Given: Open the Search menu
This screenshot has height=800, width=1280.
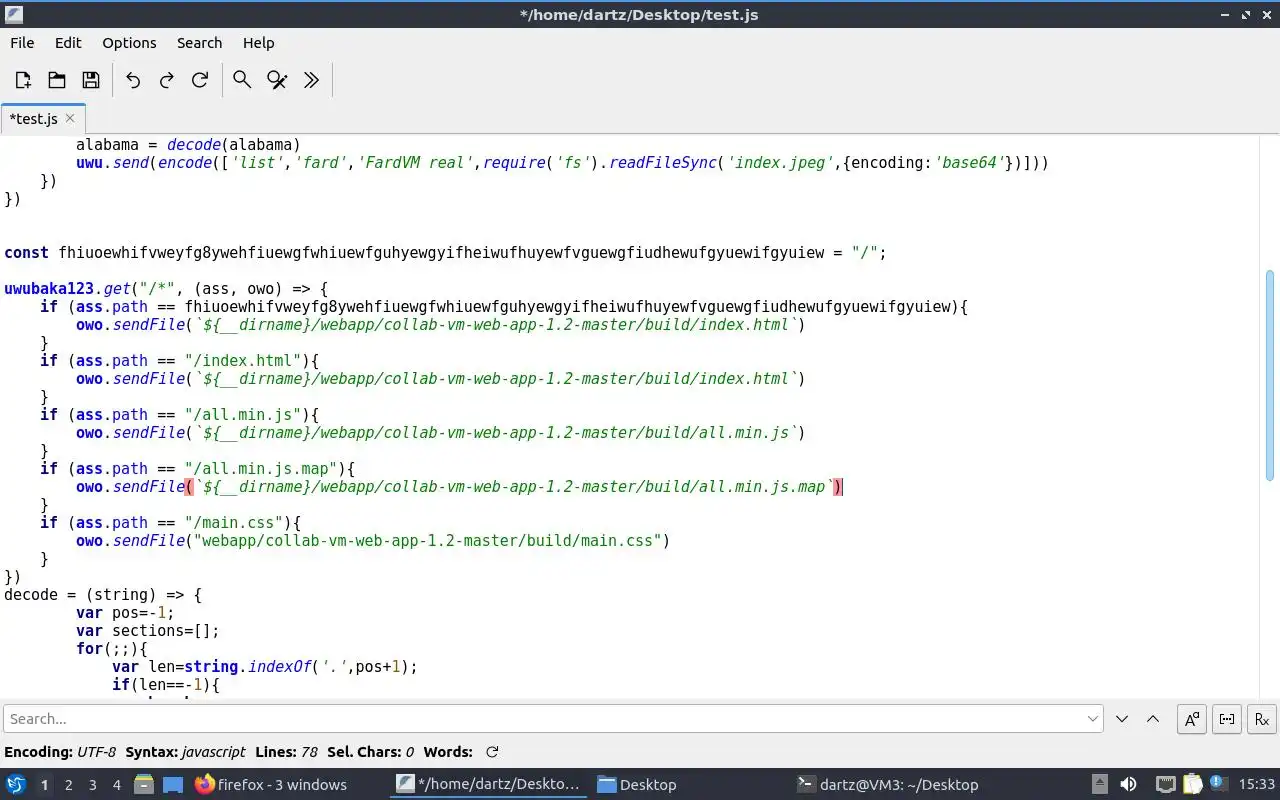Looking at the screenshot, I should 199,43.
